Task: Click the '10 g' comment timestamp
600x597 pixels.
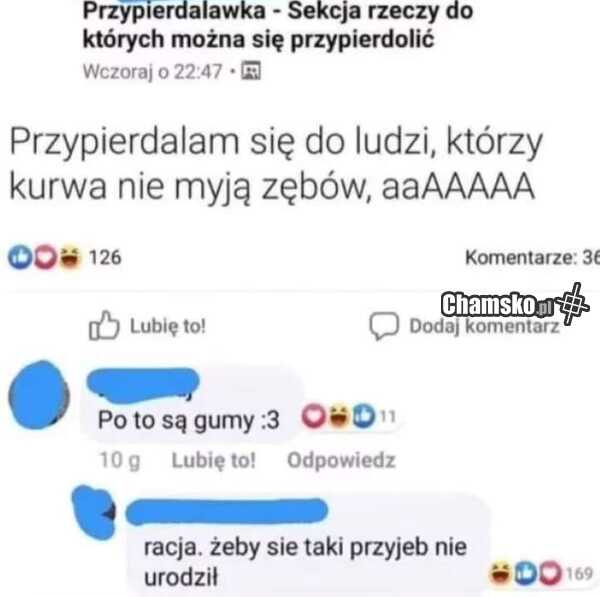Action: (x=120, y=460)
